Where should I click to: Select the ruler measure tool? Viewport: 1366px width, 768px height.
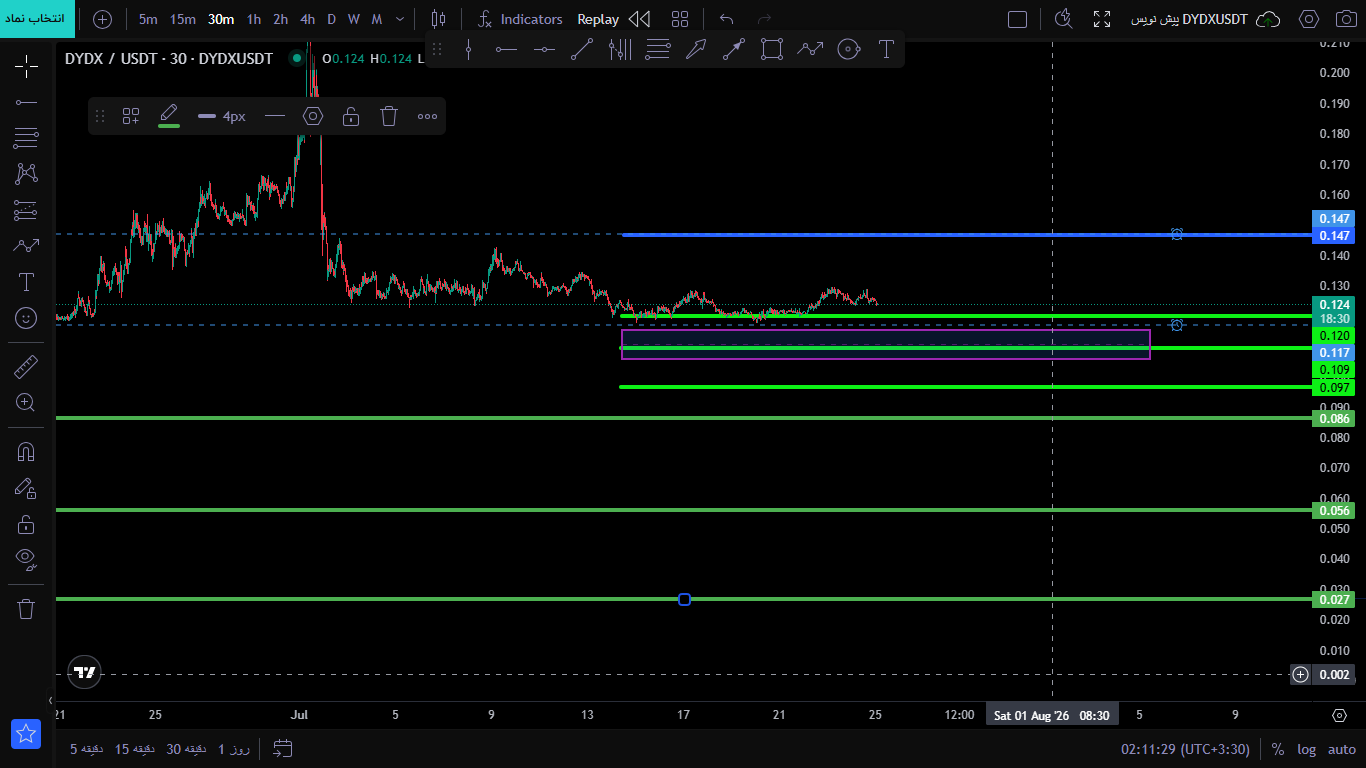point(26,367)
